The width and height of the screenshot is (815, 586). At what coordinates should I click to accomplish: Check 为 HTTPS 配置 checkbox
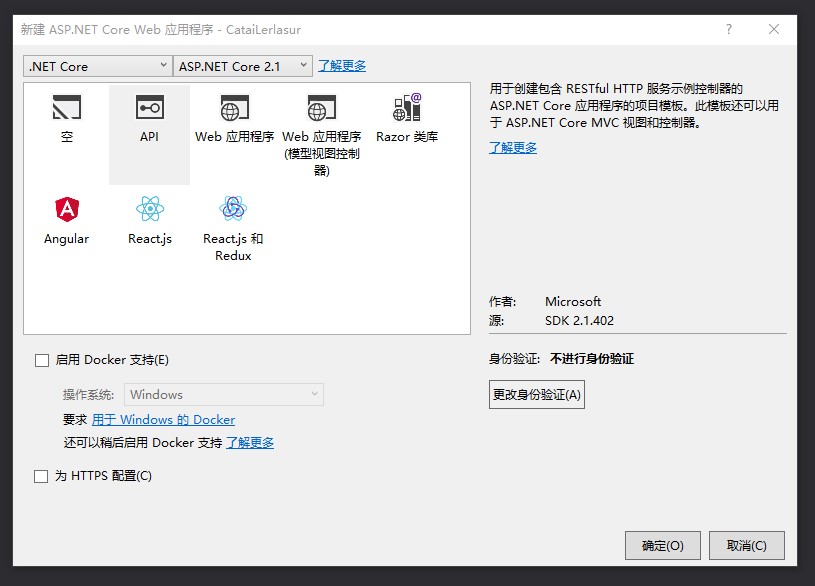(41, 476)
